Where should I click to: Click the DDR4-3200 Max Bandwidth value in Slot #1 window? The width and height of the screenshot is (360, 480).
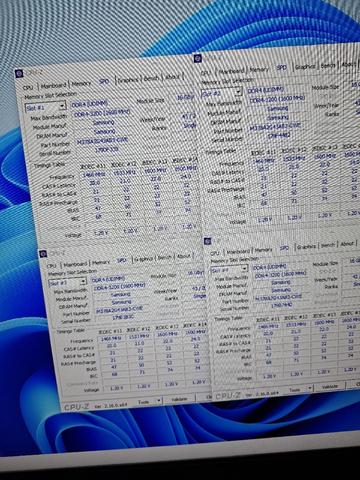click(x=102, y=113)
